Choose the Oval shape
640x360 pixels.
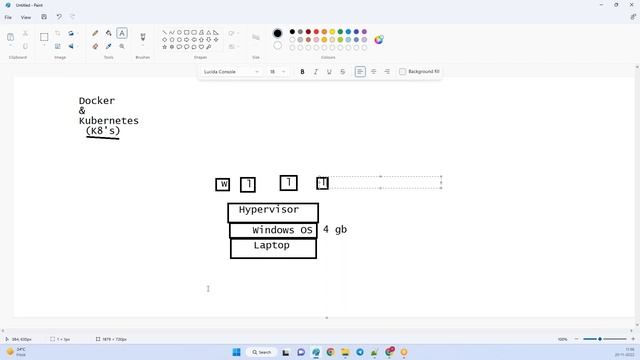[179, 32]
